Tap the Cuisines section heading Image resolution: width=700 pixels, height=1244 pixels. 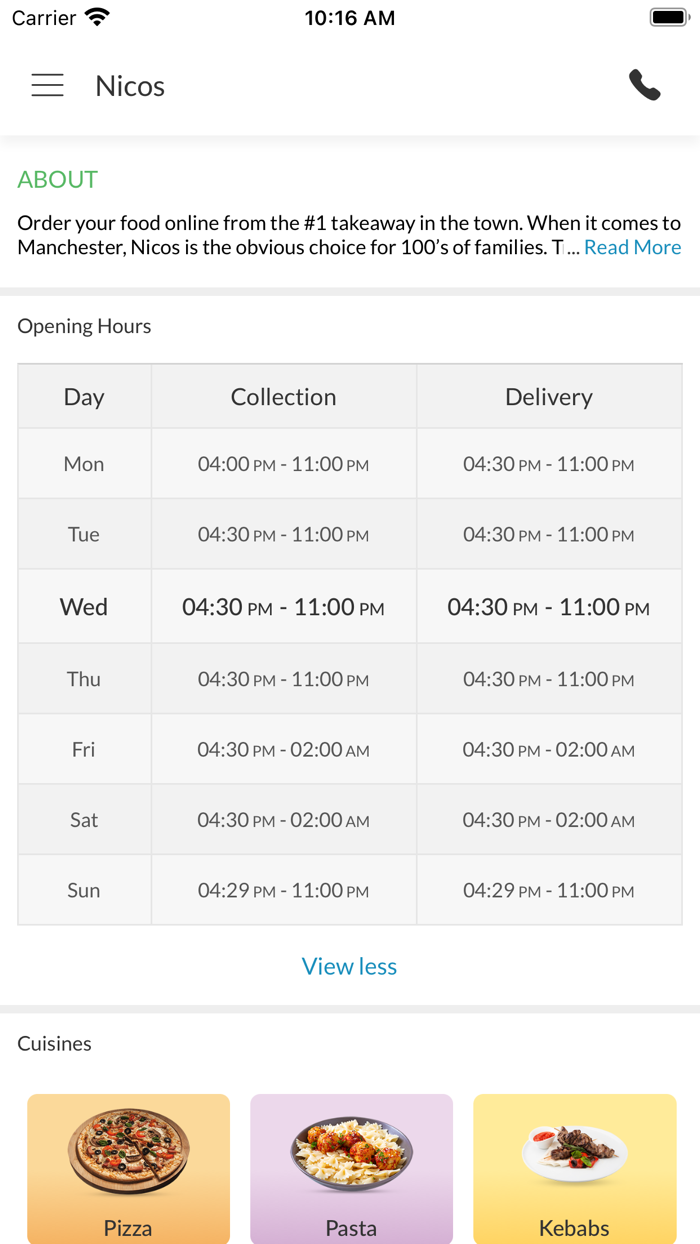pos(55,1044)
